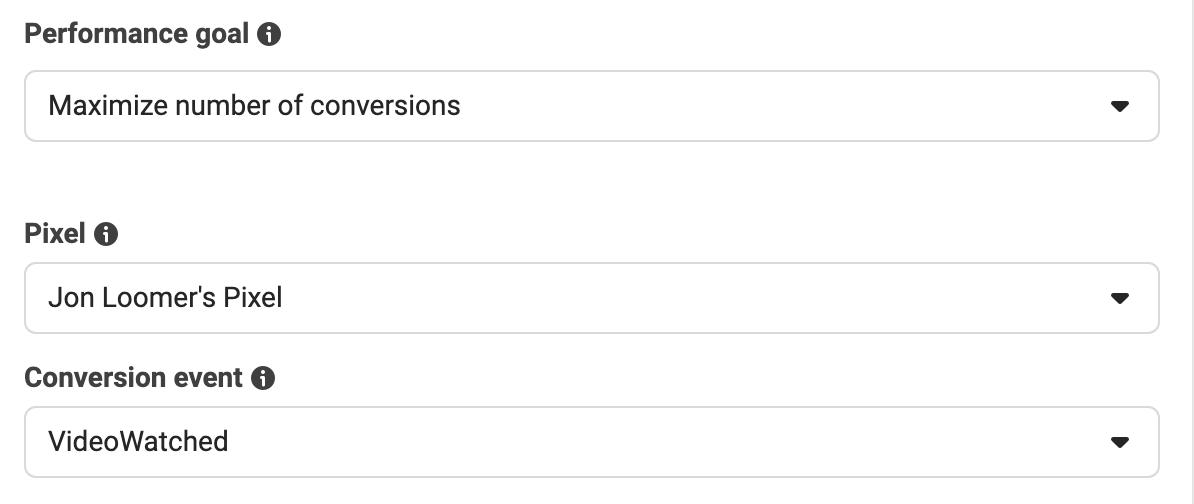Click the caret arrow in Pixel dropdown

1119,298
